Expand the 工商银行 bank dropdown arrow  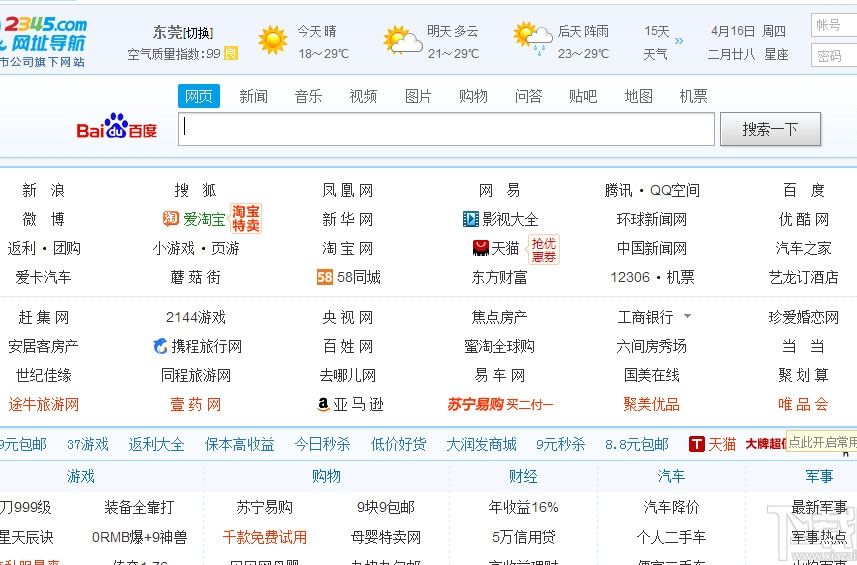coord(688,316)
